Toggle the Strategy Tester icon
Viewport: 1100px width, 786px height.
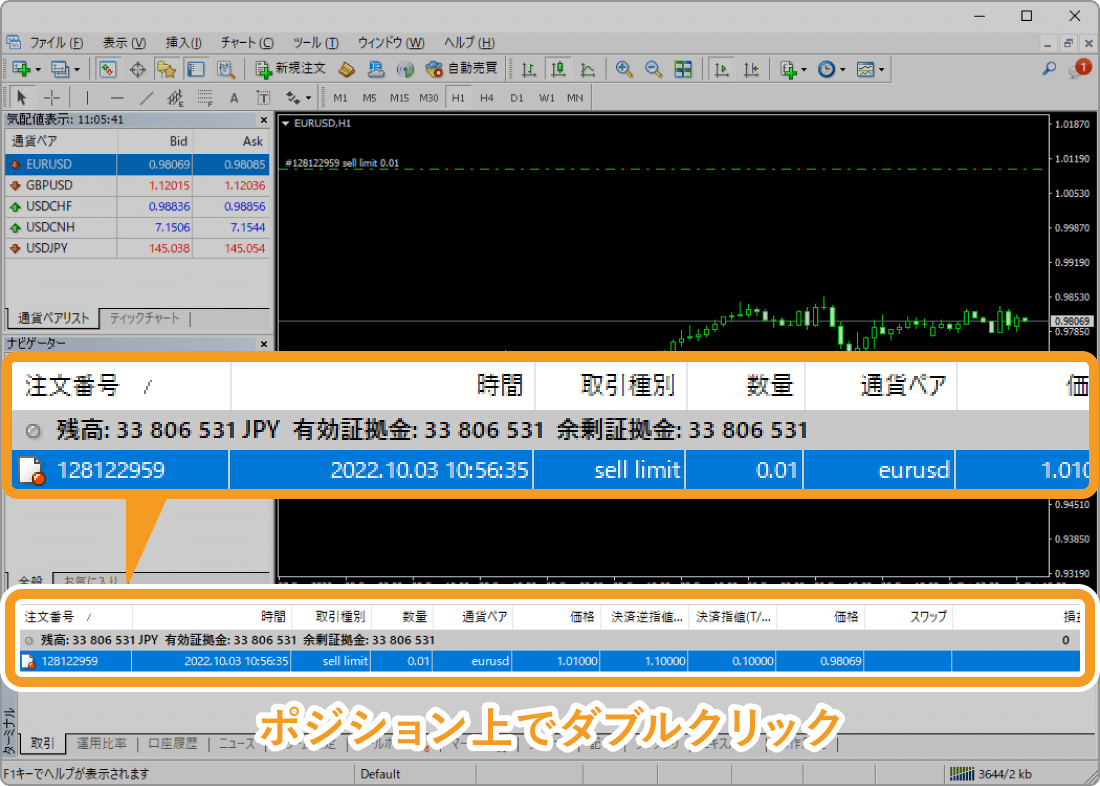pyautogui.click(x=225, y=69)
